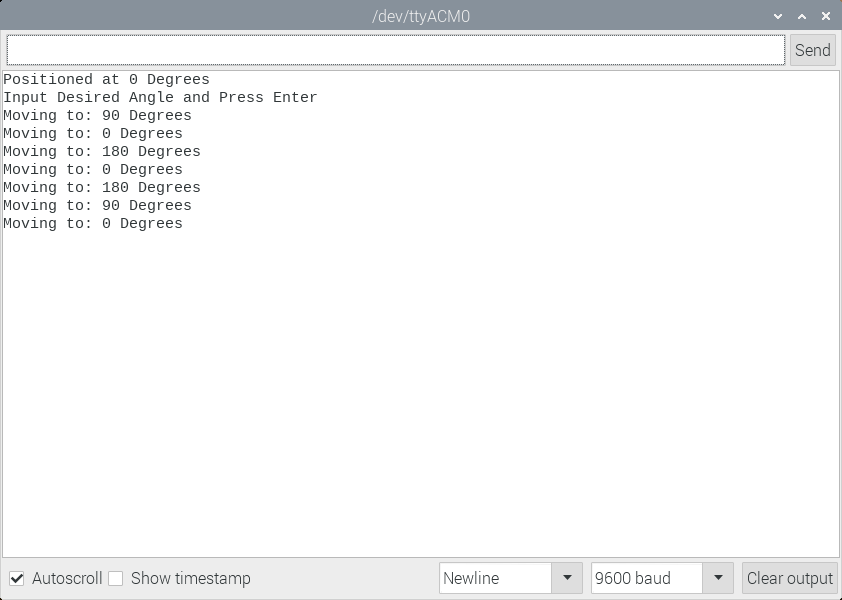Viewport: 842px width, 600px height.
Task: Open the 9600 baud rate dropdown
Action: pos(662,579)
